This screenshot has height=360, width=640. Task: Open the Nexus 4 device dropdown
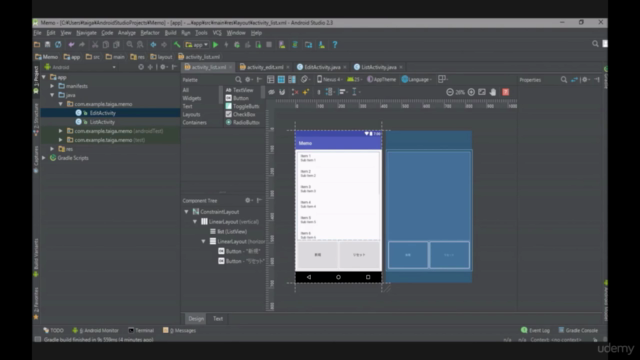(x=329, y=80)
